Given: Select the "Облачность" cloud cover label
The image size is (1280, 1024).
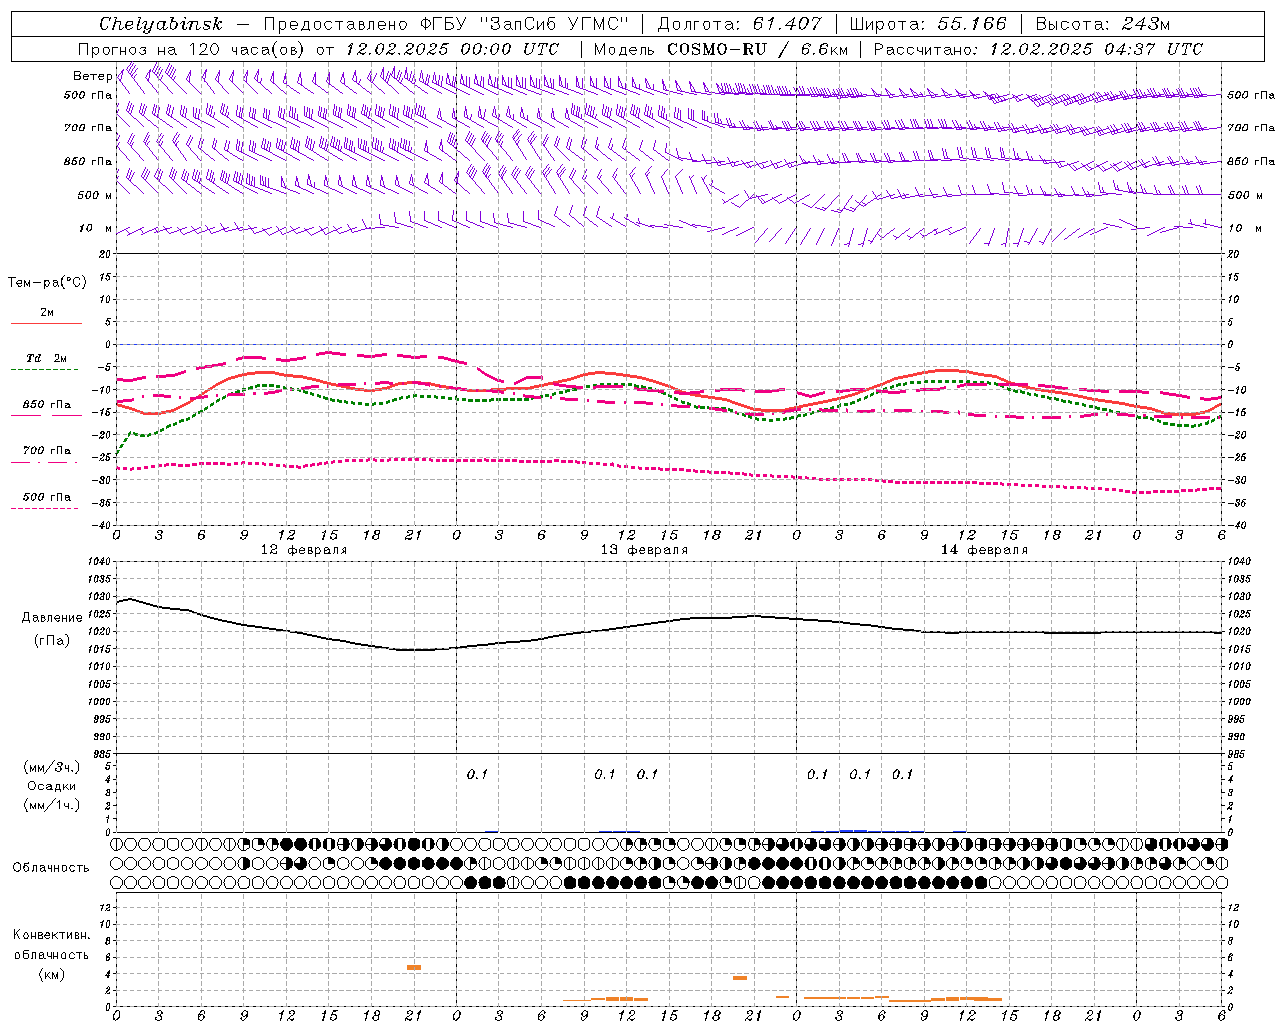Looking at the screenshot, I should 51,868.
